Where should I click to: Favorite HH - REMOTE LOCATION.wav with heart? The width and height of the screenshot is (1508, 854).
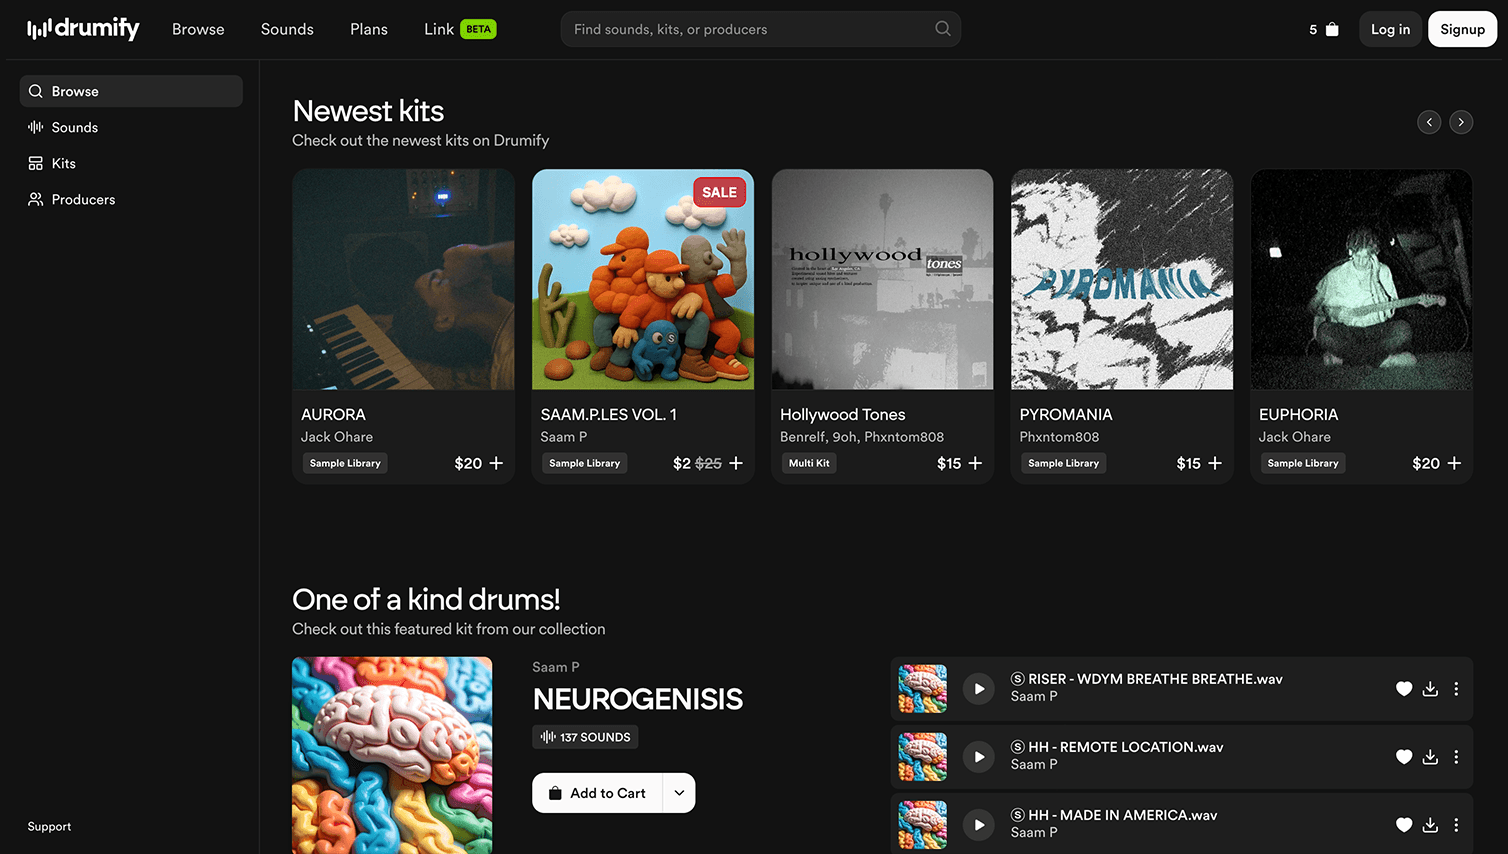click(x=1404, y=757)
